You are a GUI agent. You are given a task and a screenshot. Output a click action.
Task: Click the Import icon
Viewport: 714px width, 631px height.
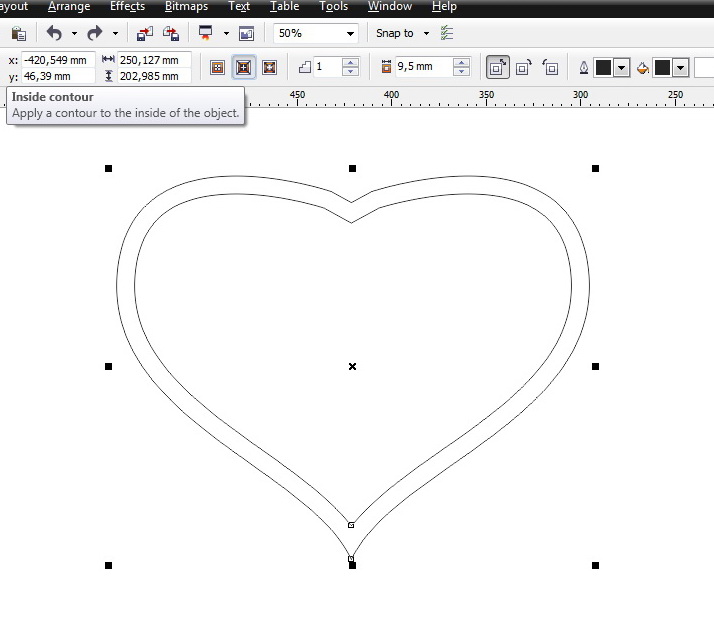pyautogui.click(x=145, y=33)
